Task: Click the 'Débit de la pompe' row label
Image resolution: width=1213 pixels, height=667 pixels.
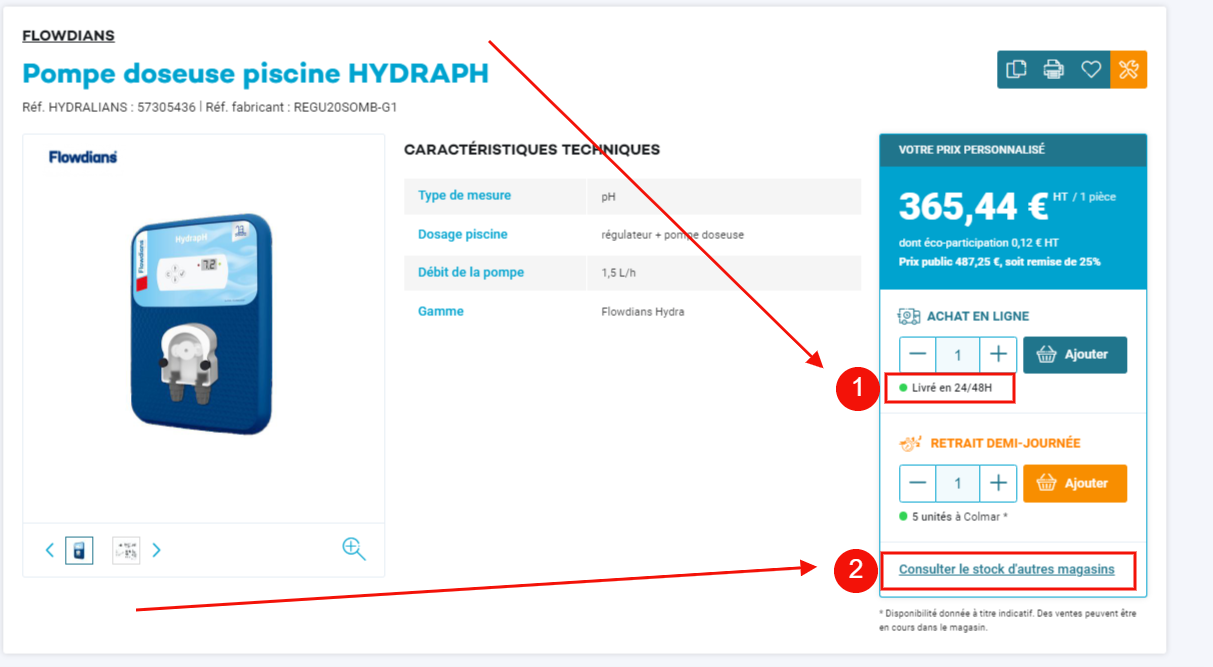Action: (x=471, y=272)
